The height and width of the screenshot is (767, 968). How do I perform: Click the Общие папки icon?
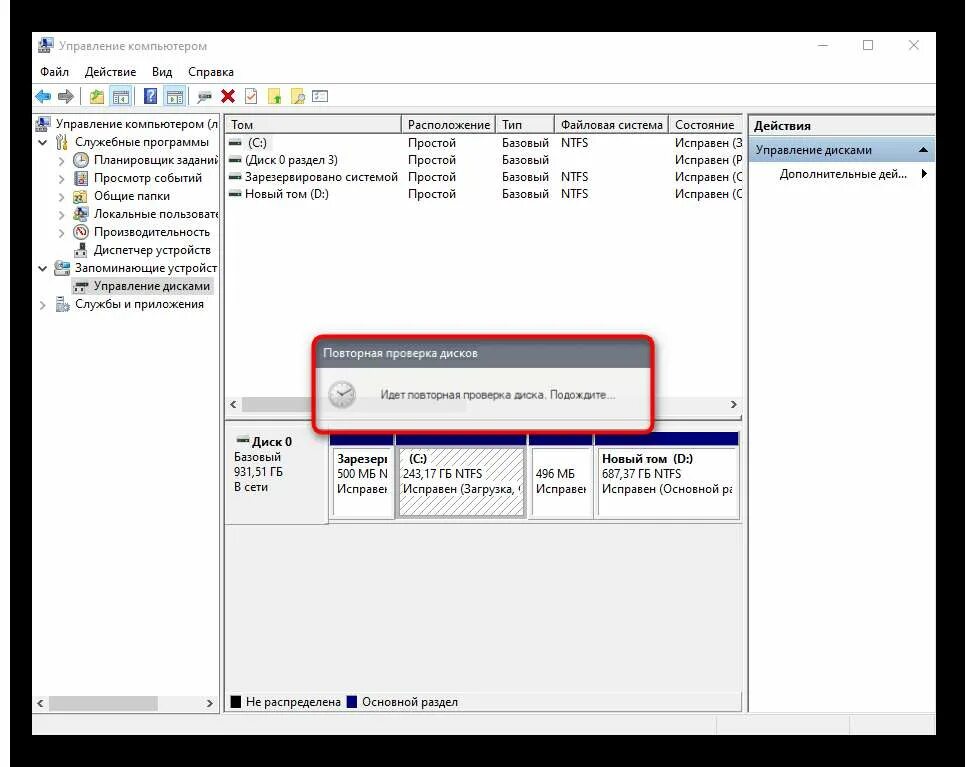pyautogui.click(x=80, y=196)
